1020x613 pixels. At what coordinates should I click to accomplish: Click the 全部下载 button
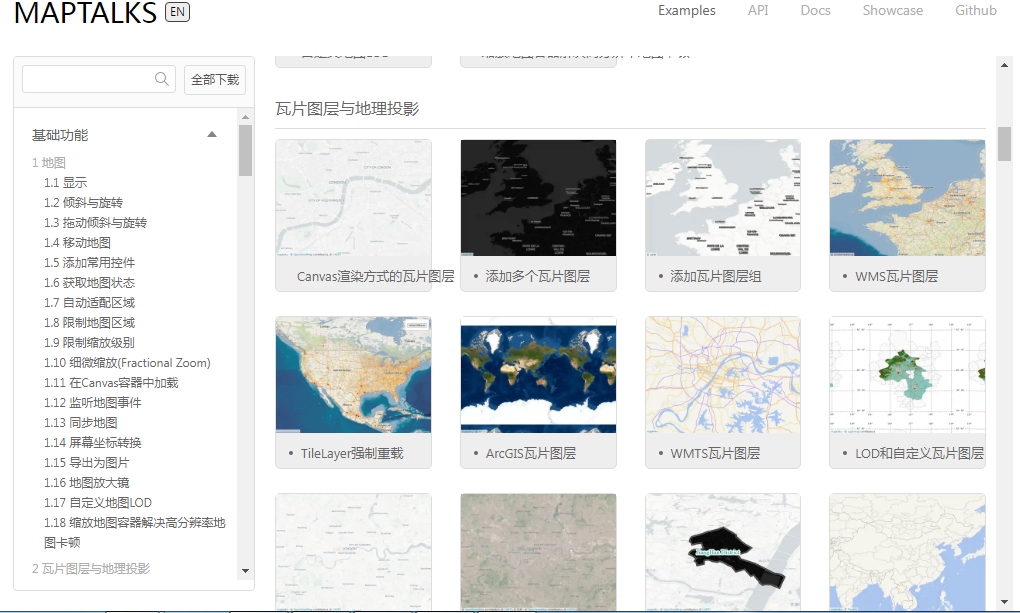[x=215, y=79]
